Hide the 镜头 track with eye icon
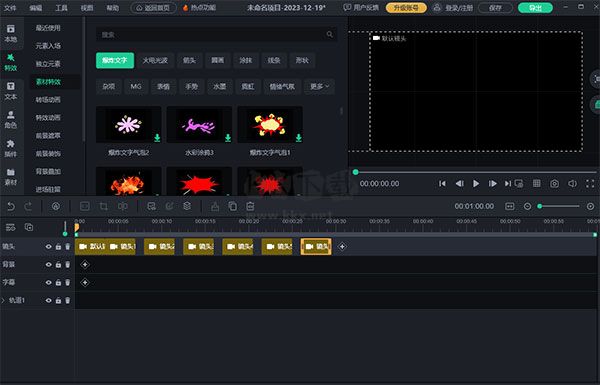The width and height of the screenshot is (600, 385). (x=48, y=247)
